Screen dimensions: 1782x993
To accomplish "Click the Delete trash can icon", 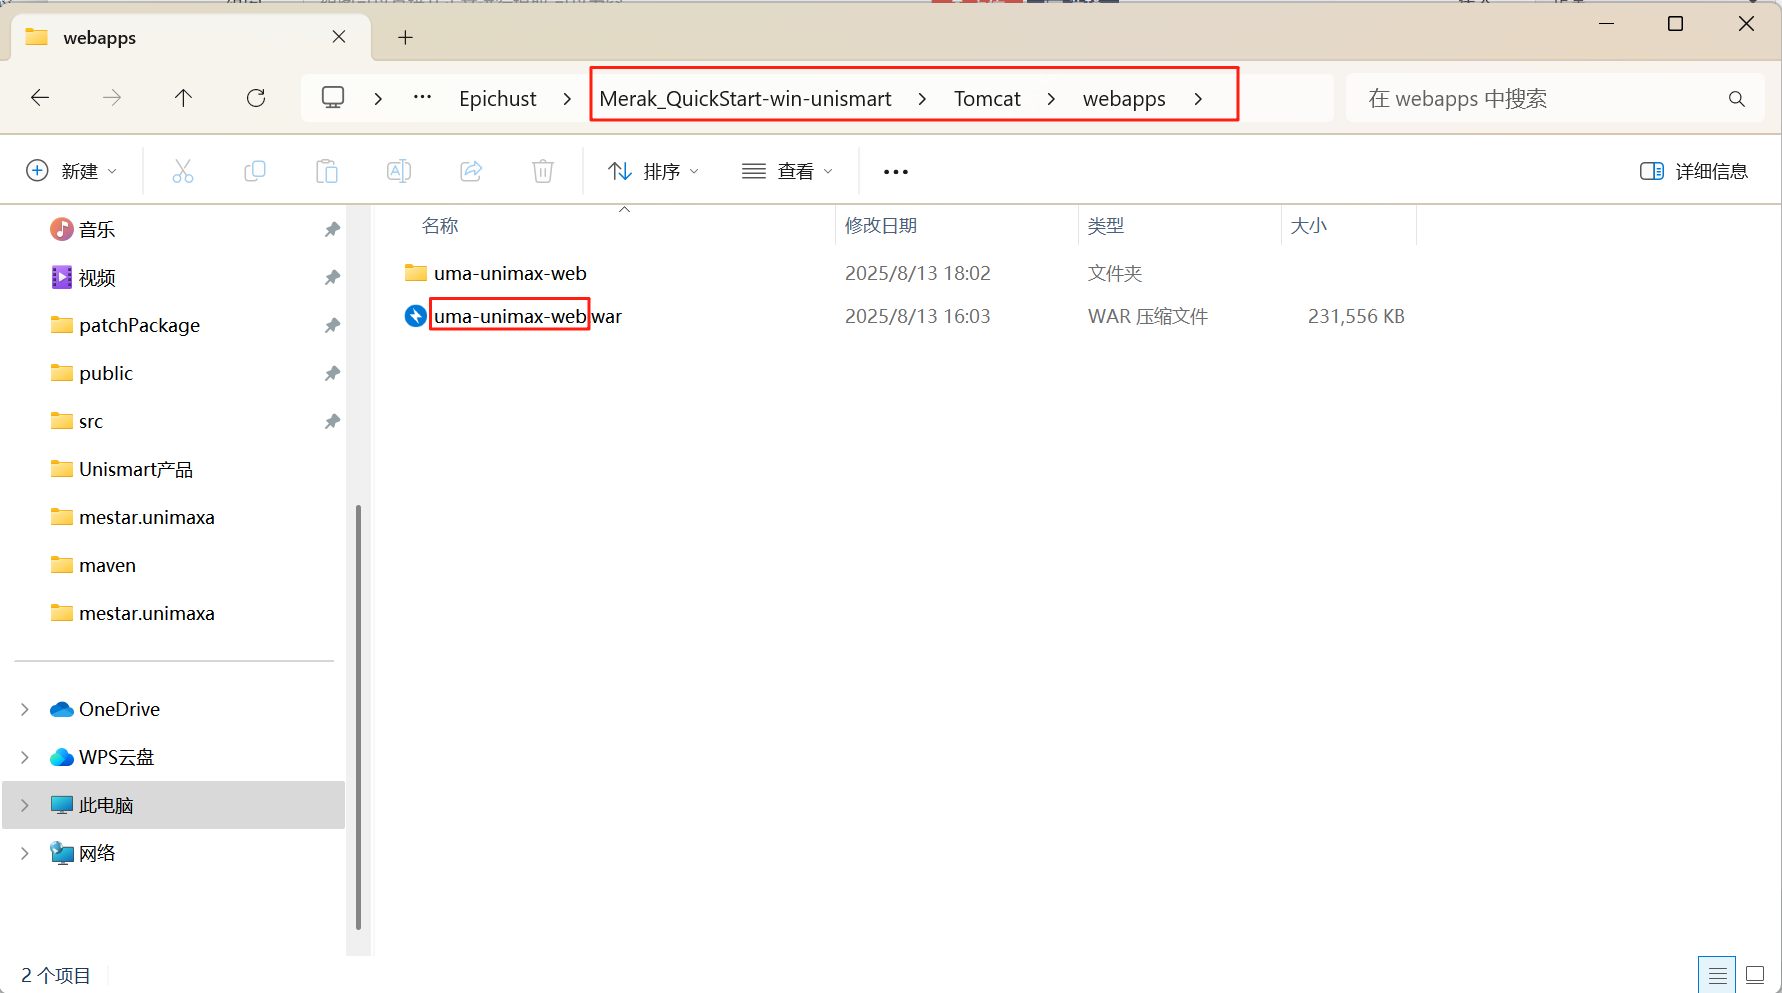I will point(543,172).
